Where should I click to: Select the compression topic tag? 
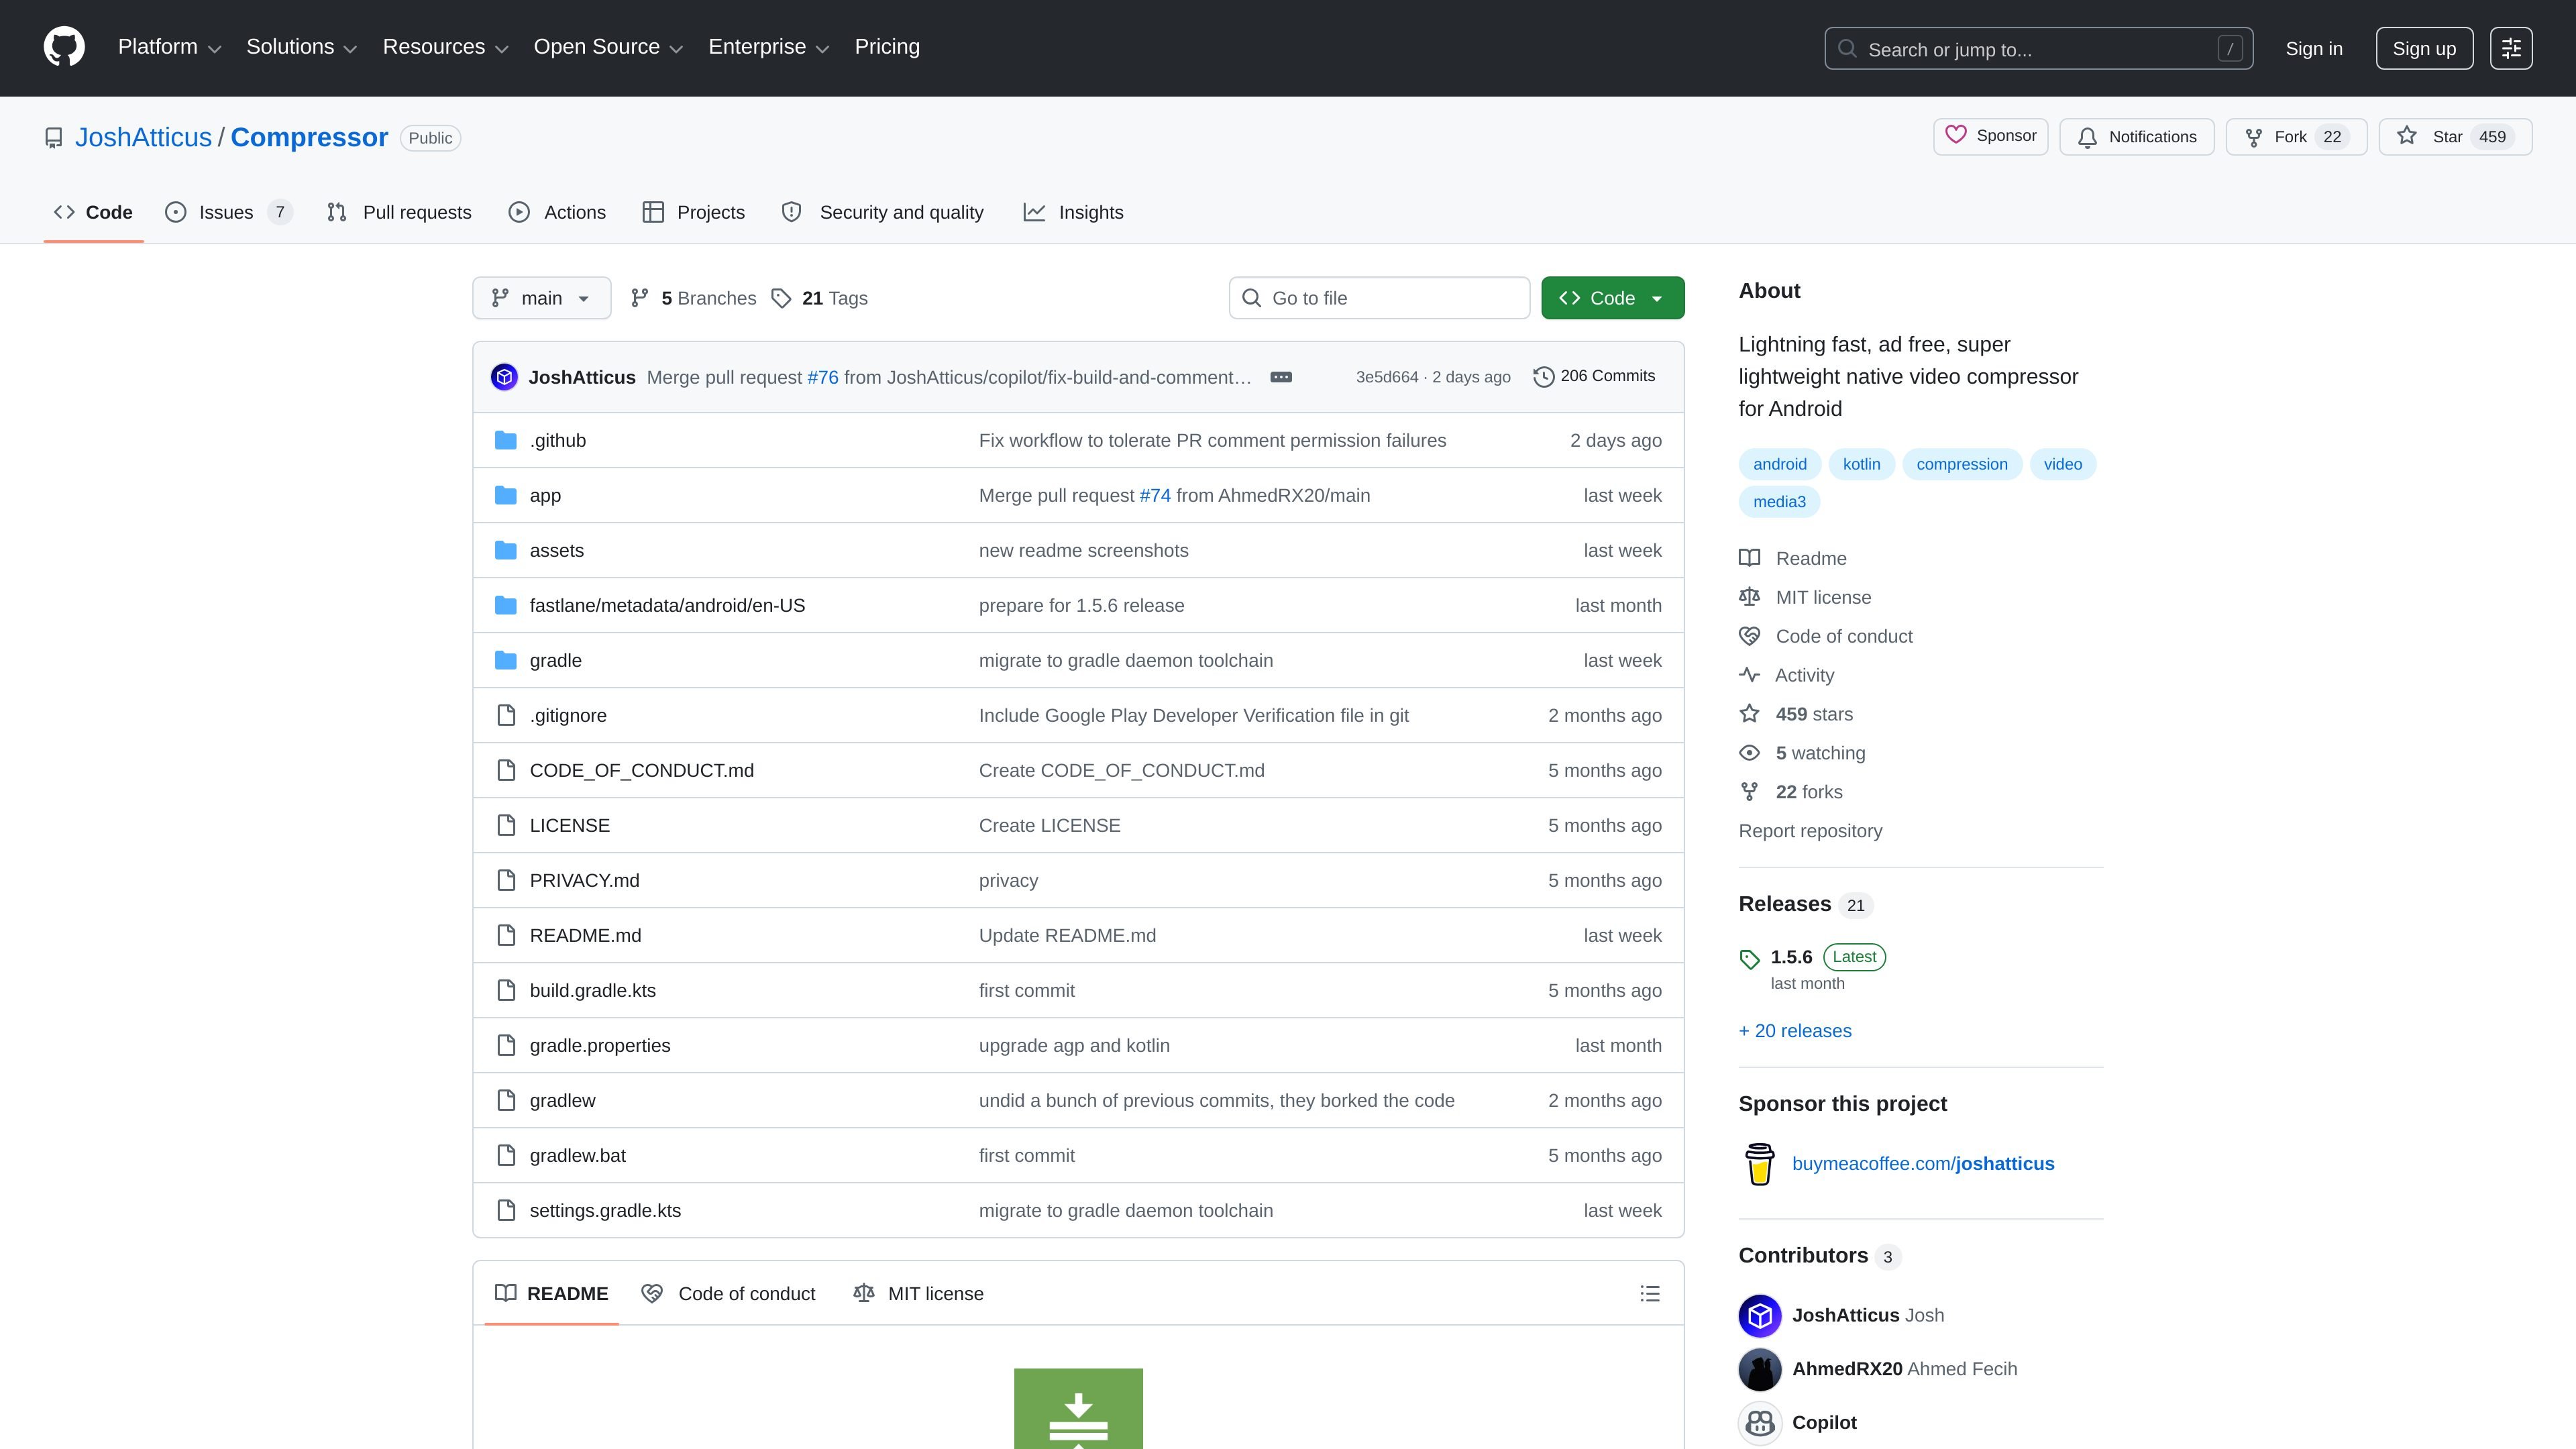tap(1962, 464)
